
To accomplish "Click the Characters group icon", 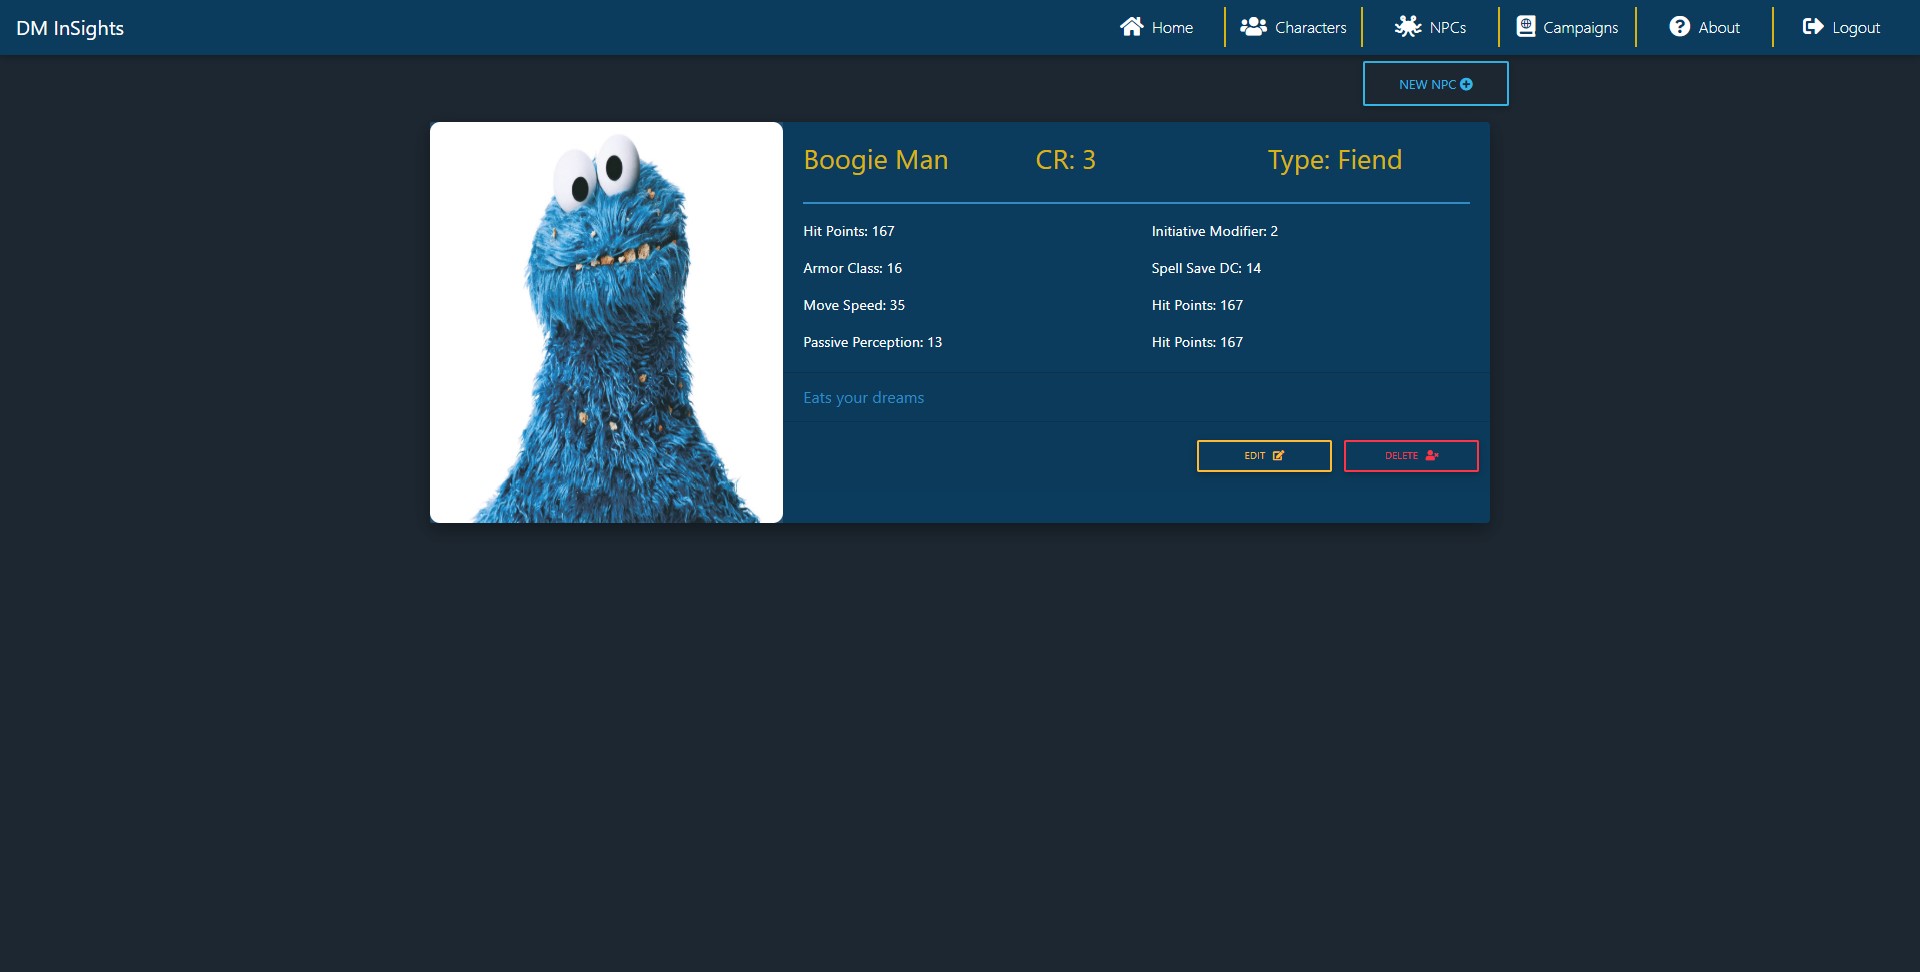I will [1253, 27].
